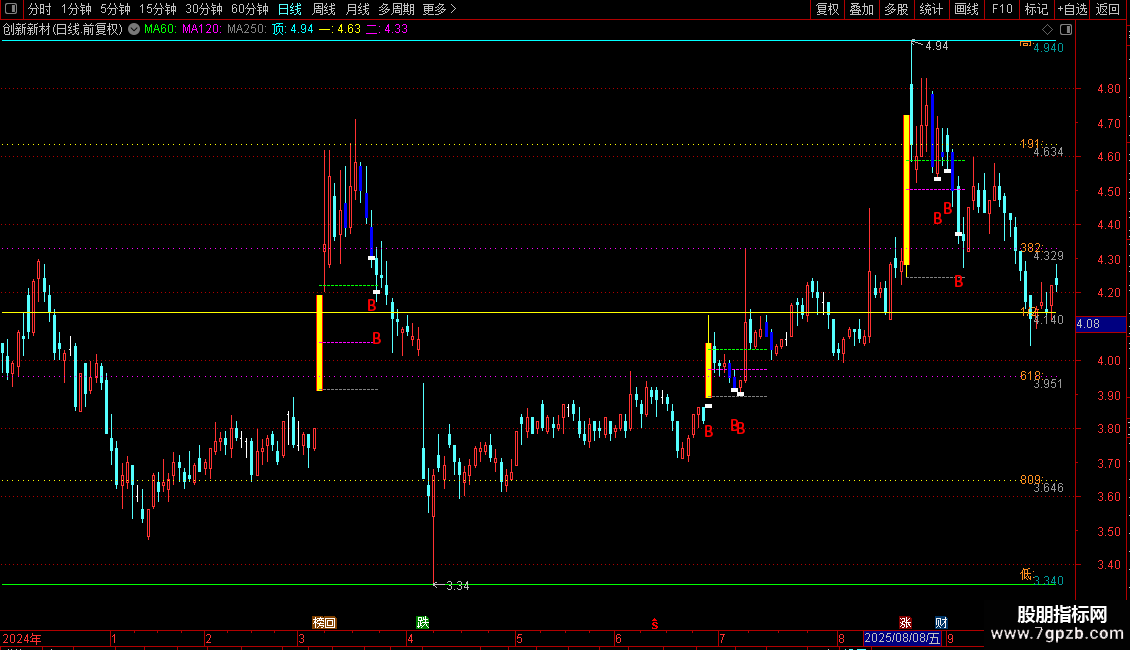The image size is (1130, 650).
Task: Click the 4.940 top level label
Action: pos(1048,48)
